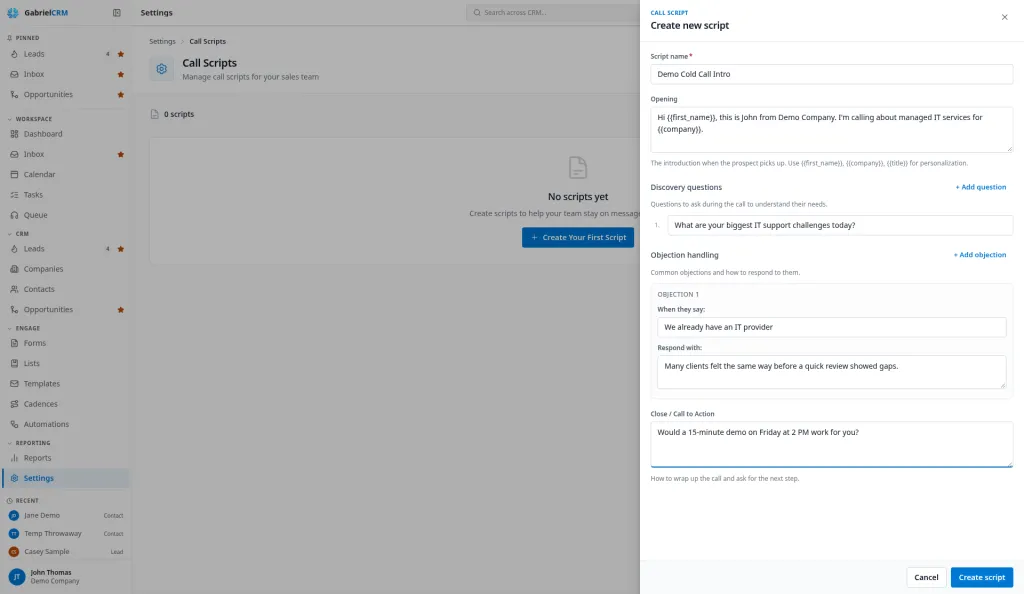1024x594 pixels.
Task: Focus the Search across CRM field
Action: [554, 12]
